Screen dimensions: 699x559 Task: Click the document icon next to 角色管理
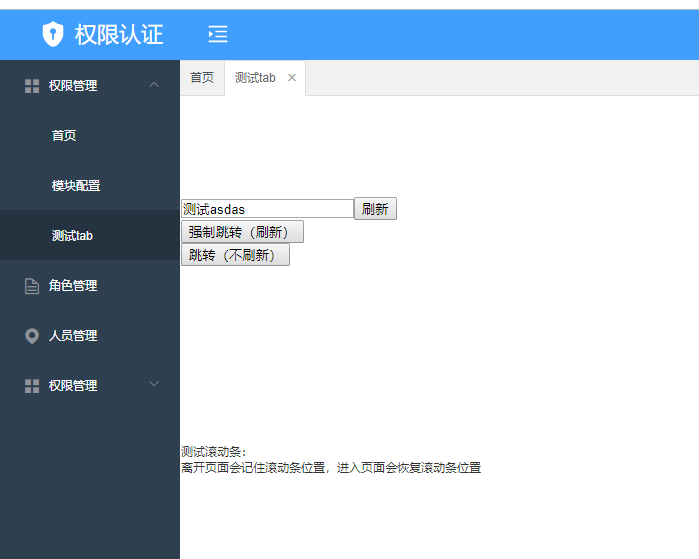(x=32, y=286)
